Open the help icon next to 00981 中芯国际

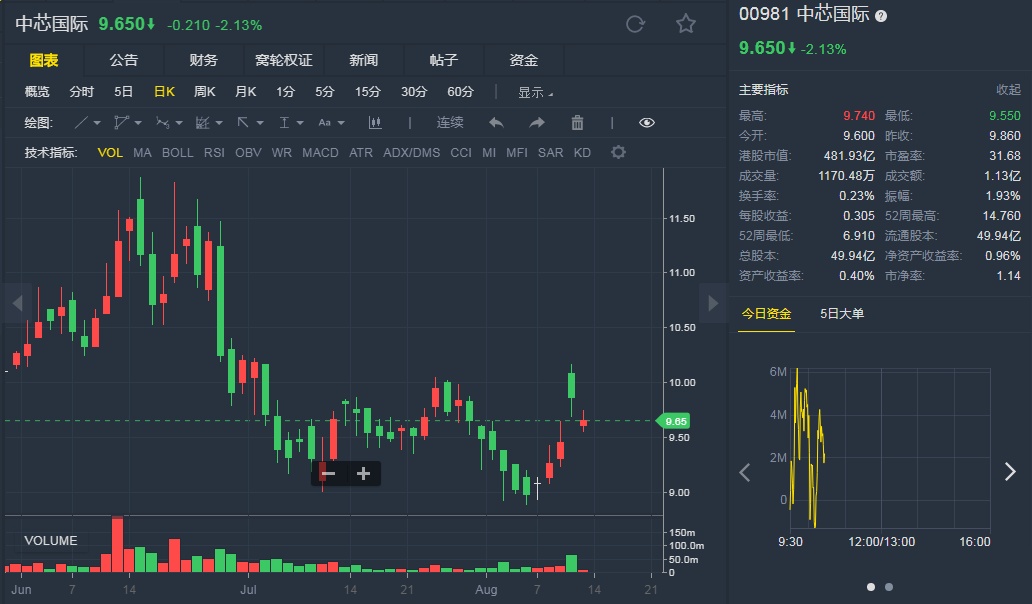click(881, 16)
